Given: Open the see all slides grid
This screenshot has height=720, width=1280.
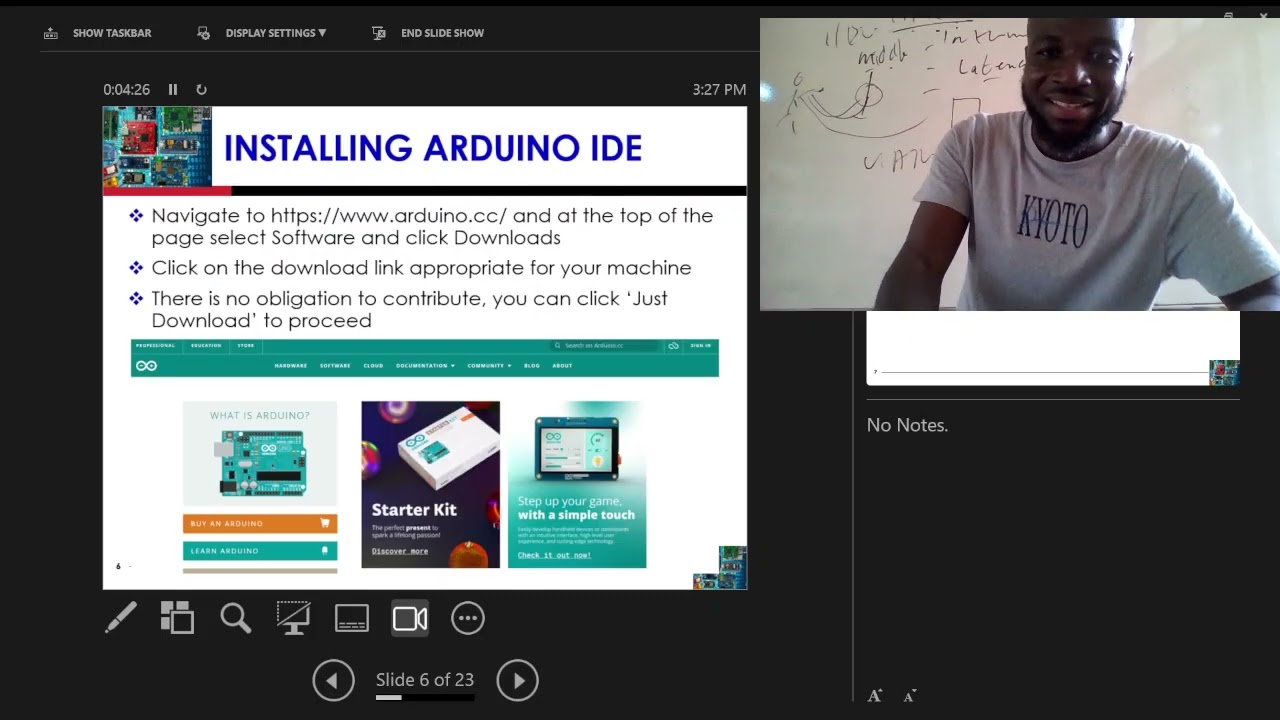Looking at the screenshot, I should pyautogui.click(x=177, y=618).
